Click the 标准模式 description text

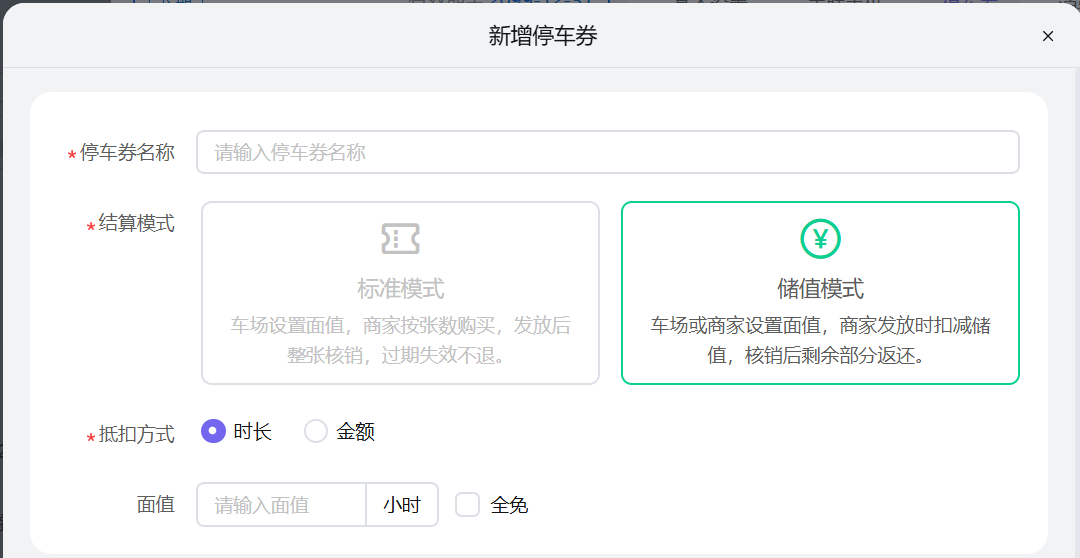400,340
